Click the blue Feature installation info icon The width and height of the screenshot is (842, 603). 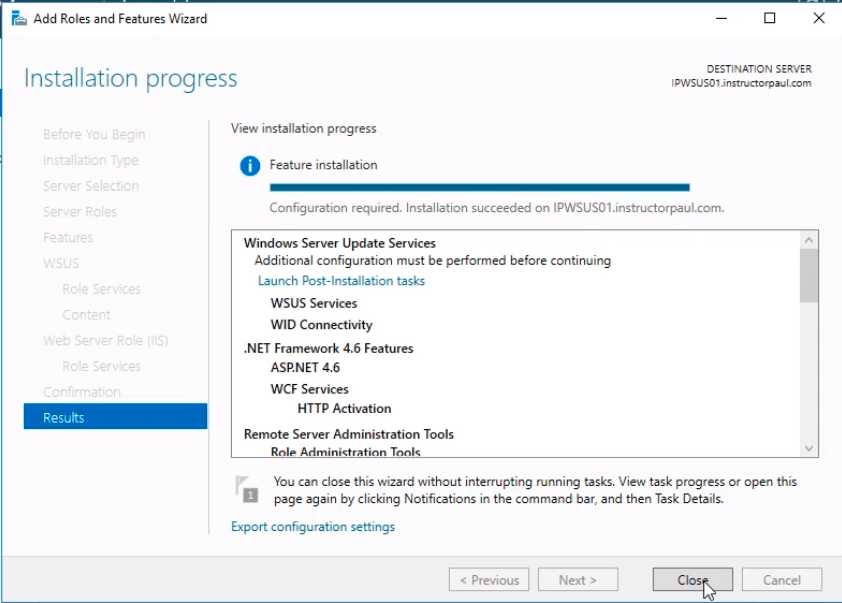pos(250,165)
